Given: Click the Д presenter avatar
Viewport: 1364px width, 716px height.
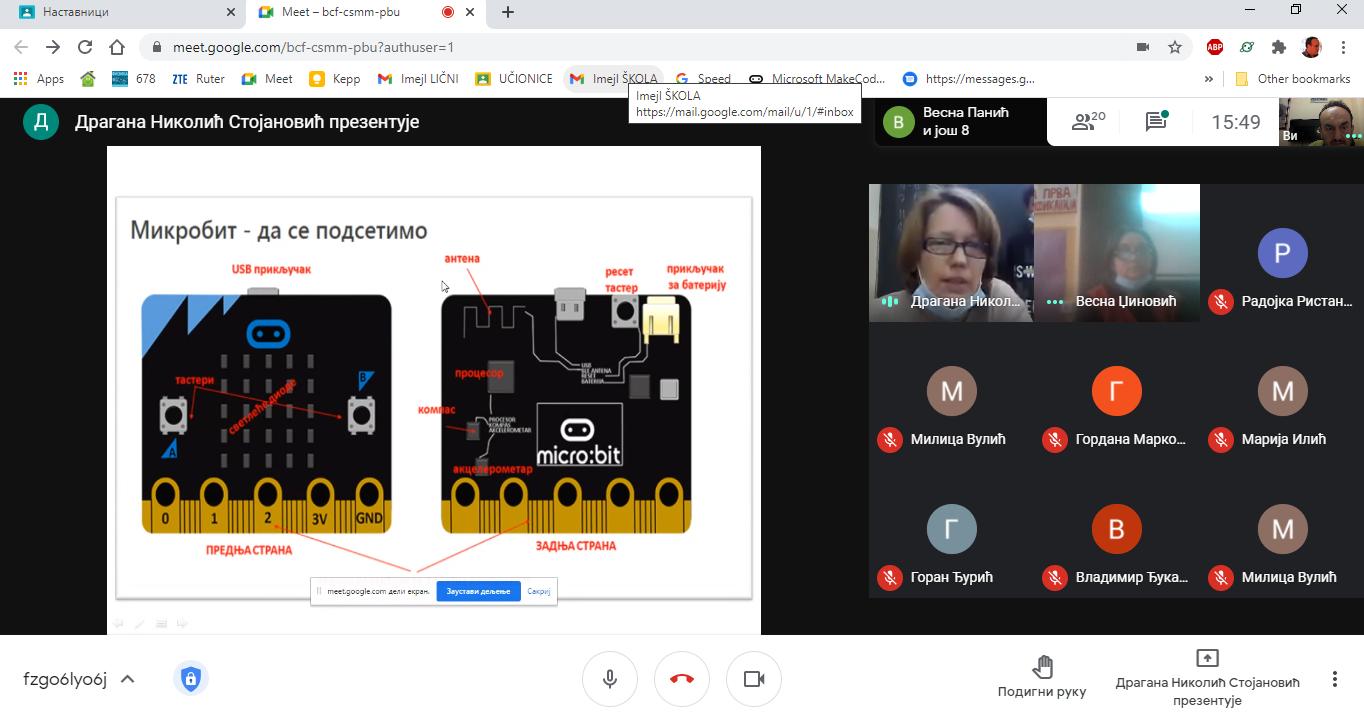Looking at the screenshot, I should coord(41,122).
